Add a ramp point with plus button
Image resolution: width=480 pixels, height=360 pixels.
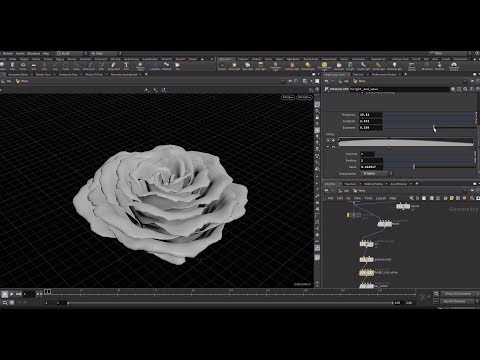[333, 140]
